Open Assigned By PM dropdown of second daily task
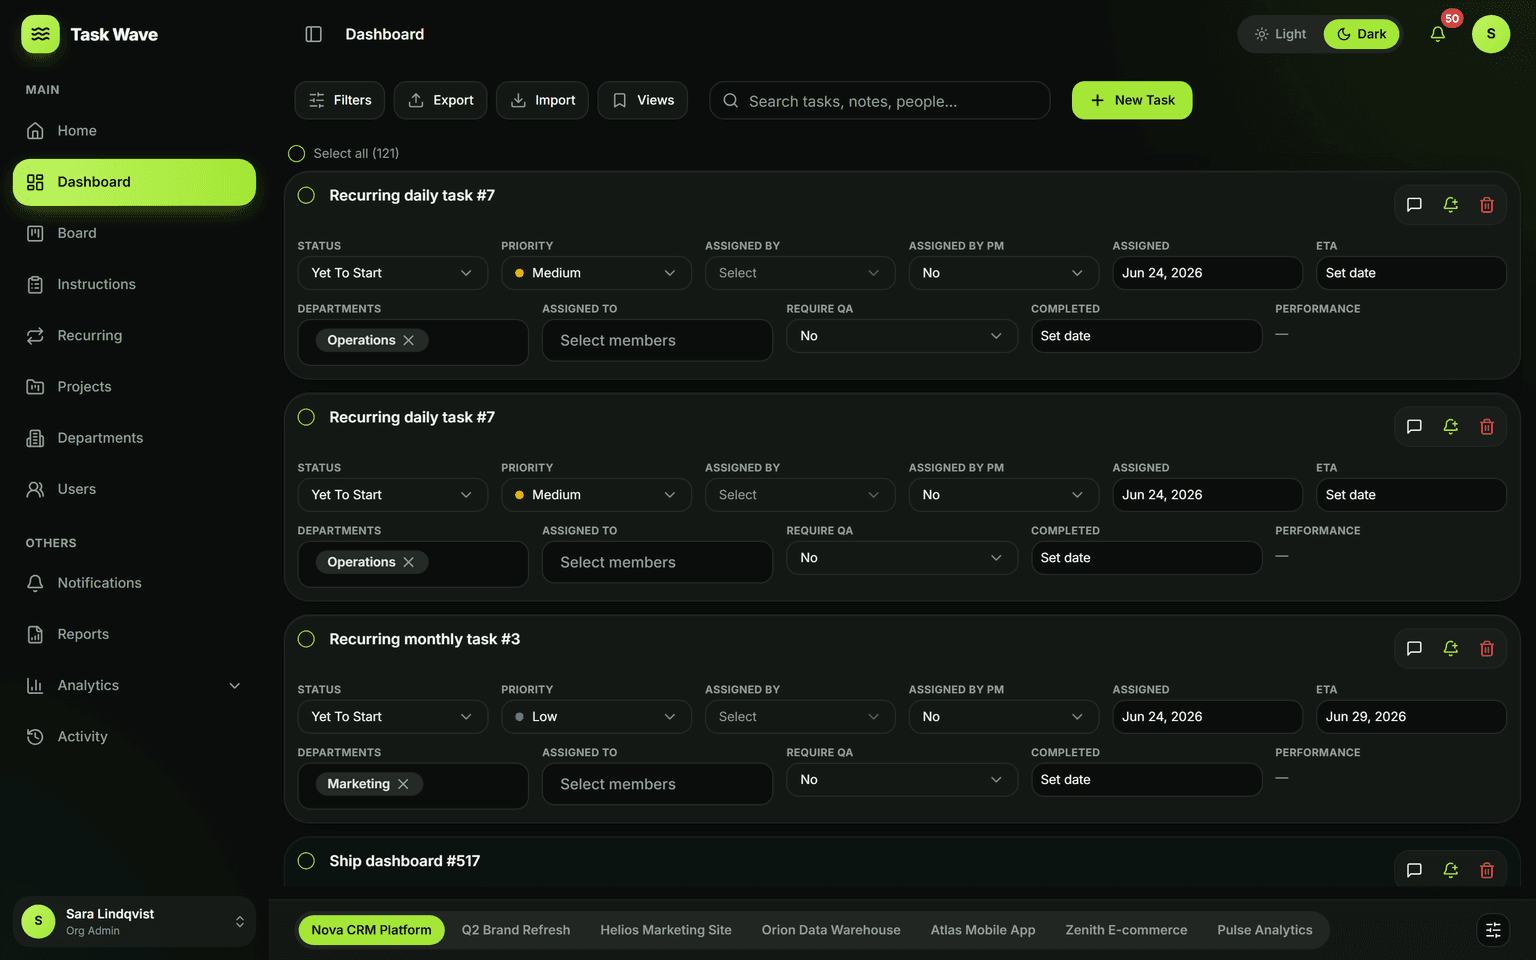Image resolution: width=1536 pixels, height=960 pixels. pos(1004,495)
